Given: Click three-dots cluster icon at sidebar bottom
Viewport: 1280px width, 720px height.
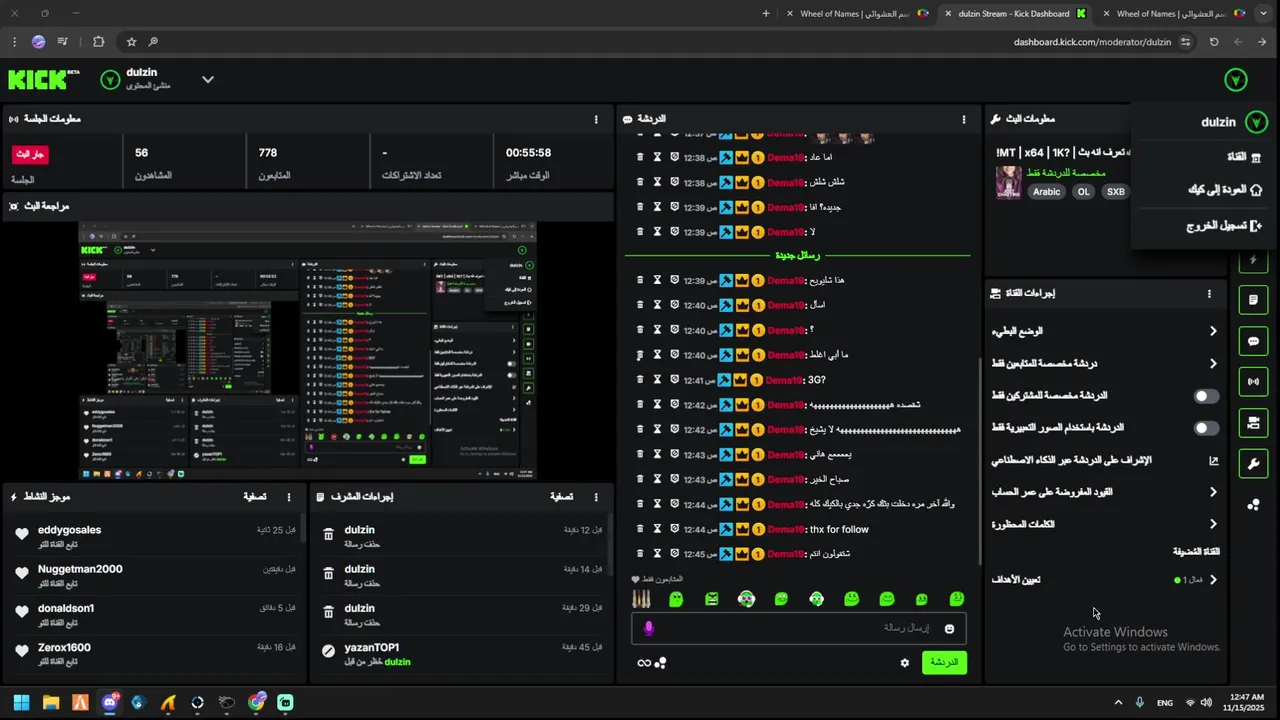Looking at the screenshot, I should coord(1253,505).
